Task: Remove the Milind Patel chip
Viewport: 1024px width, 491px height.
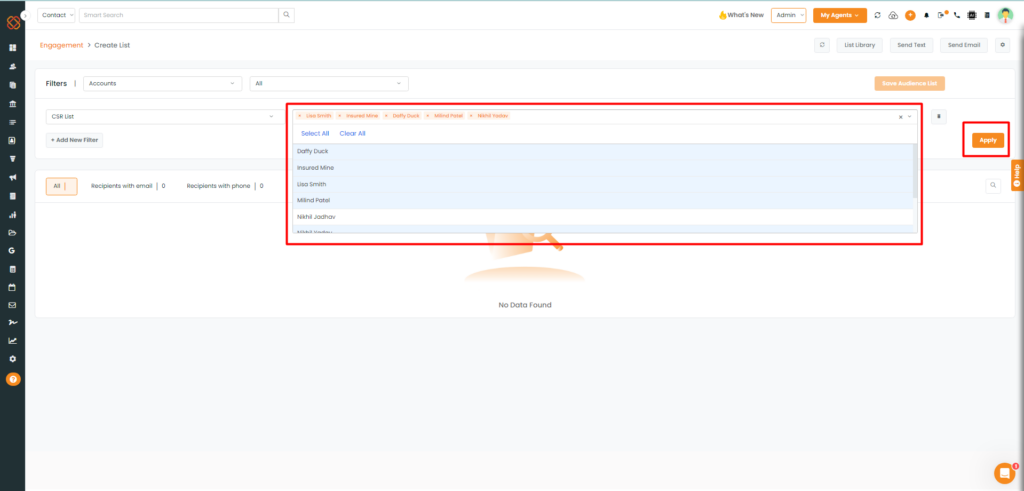Action: (428, 116)
